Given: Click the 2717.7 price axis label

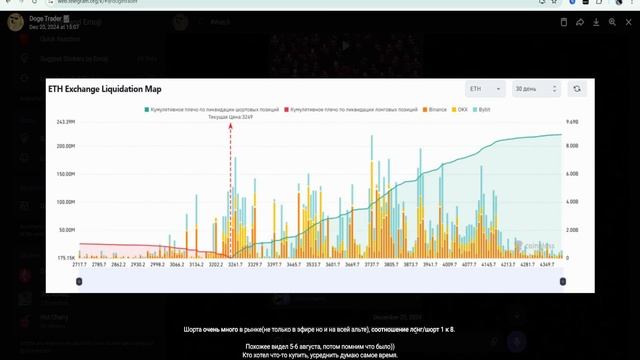Looking at the screenshot, I should click(x=80, y=264).
